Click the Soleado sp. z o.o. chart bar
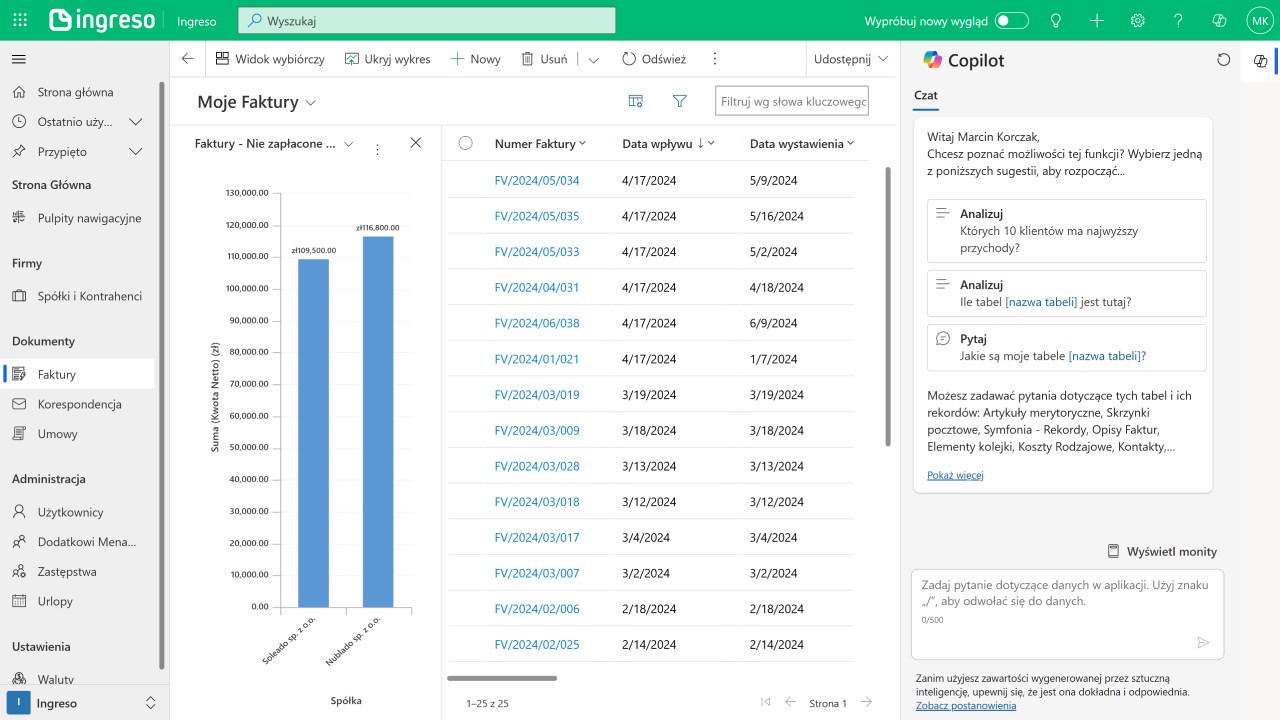This screenshot has height=720, width=1280. (313, 432)
